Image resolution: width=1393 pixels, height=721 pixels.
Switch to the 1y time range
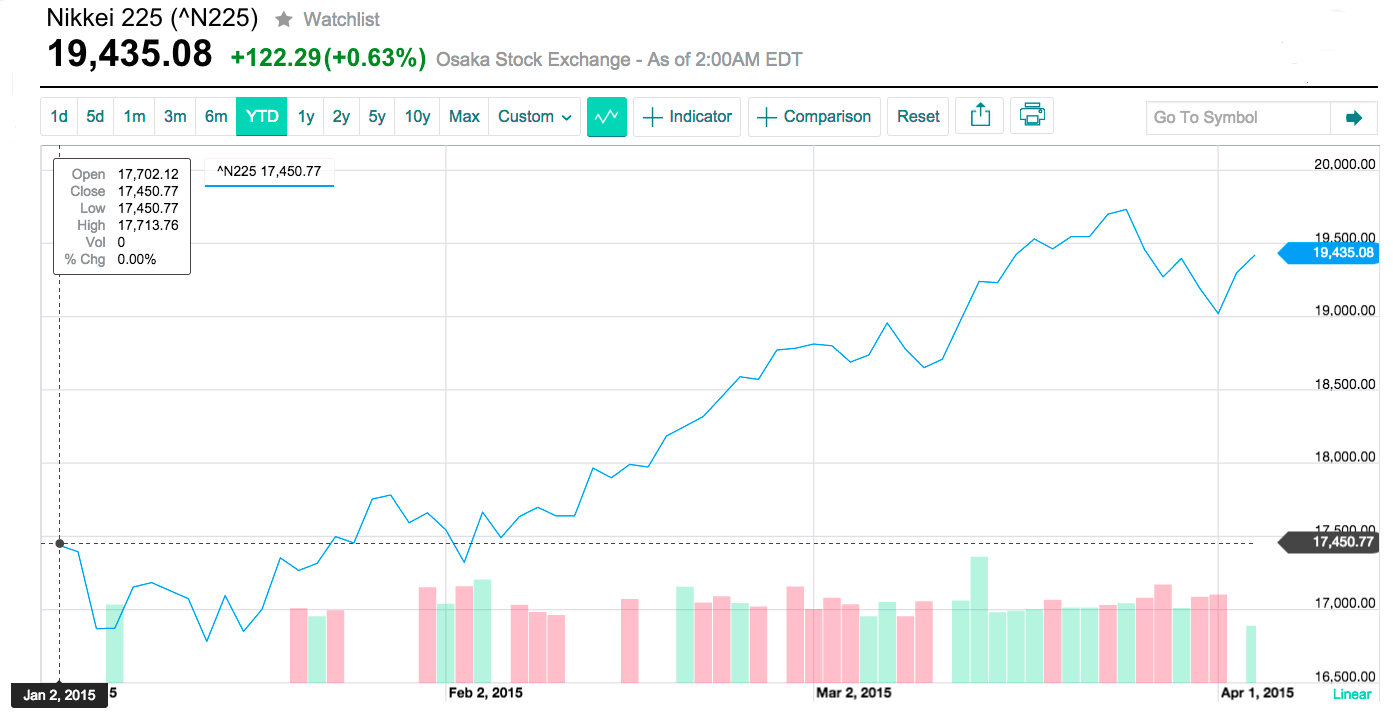tap(306, 116)
